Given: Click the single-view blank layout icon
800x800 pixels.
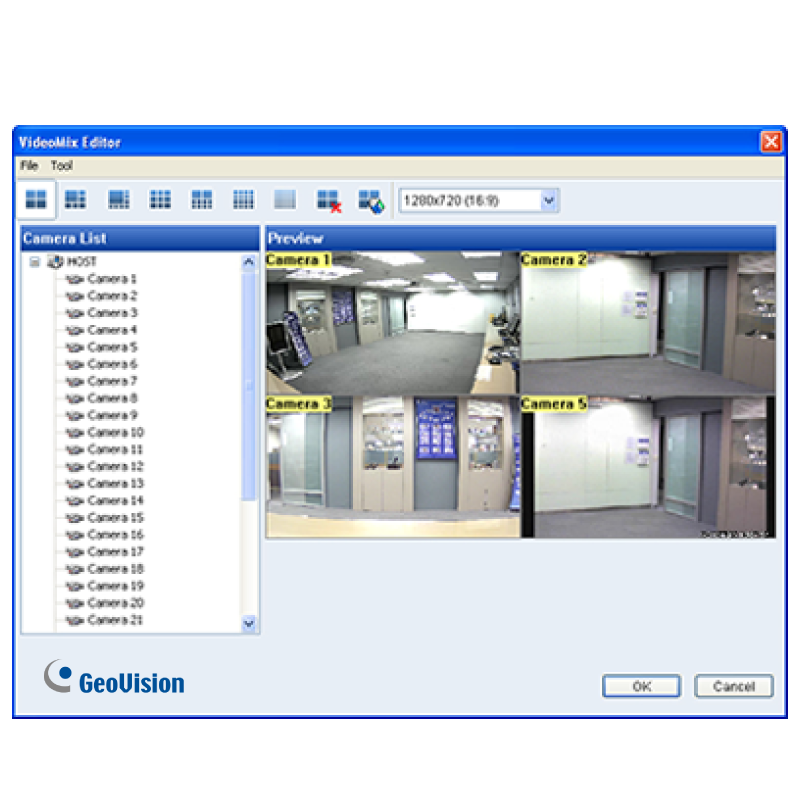Looking at the screenshot, I should point(285,200).
